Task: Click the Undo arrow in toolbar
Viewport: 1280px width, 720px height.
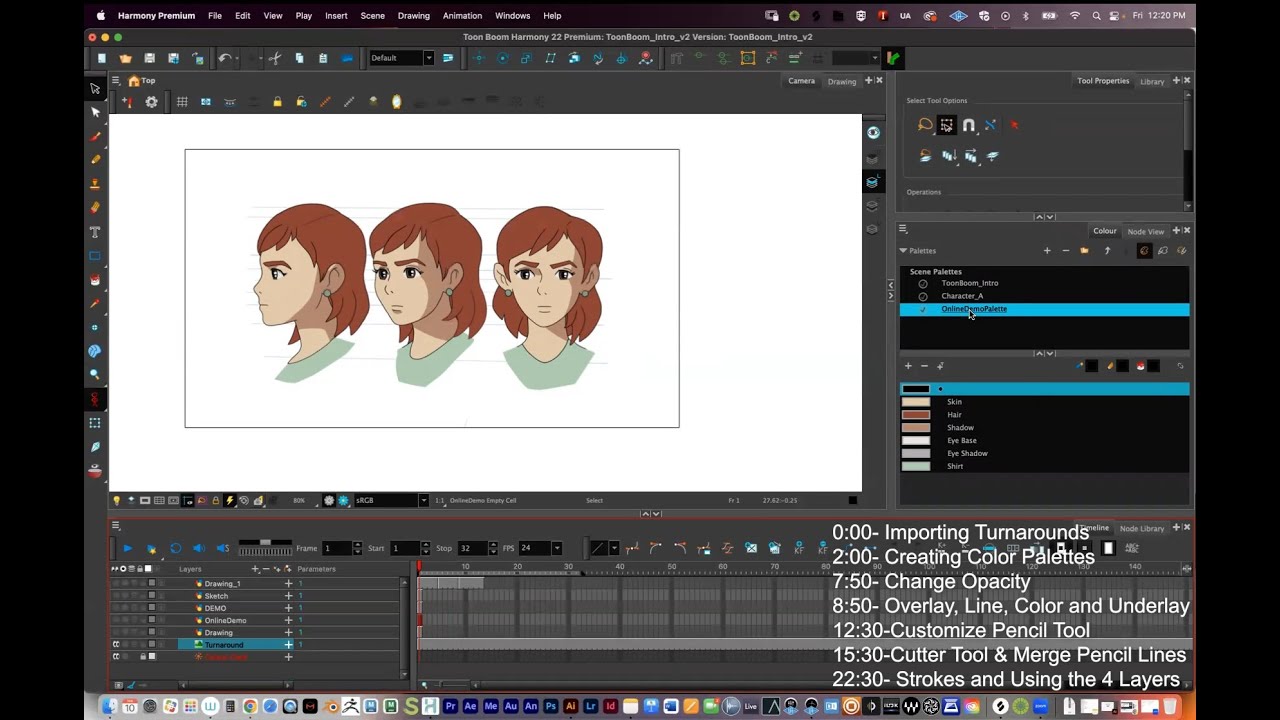Action: (225, 58)
